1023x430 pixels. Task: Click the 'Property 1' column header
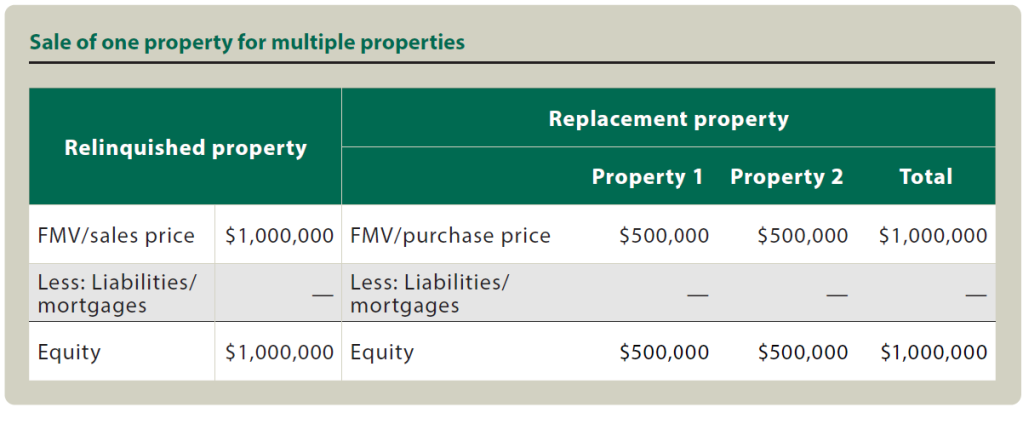pos(647,177)
